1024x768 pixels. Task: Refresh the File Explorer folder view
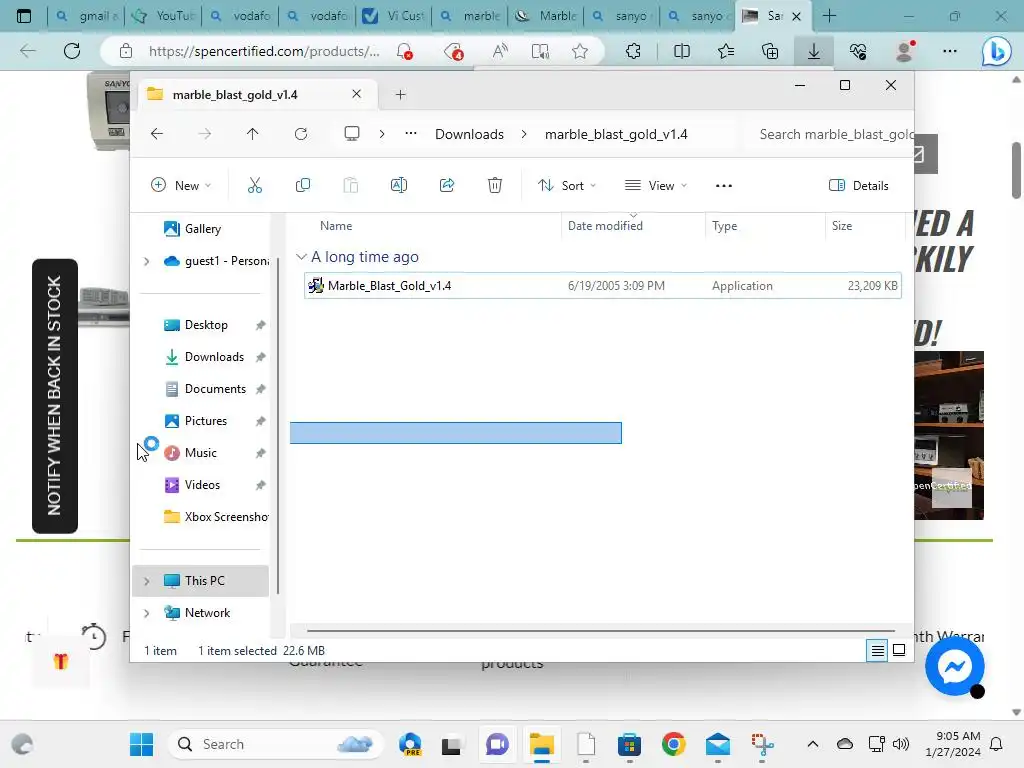click(x=300, y=134)
